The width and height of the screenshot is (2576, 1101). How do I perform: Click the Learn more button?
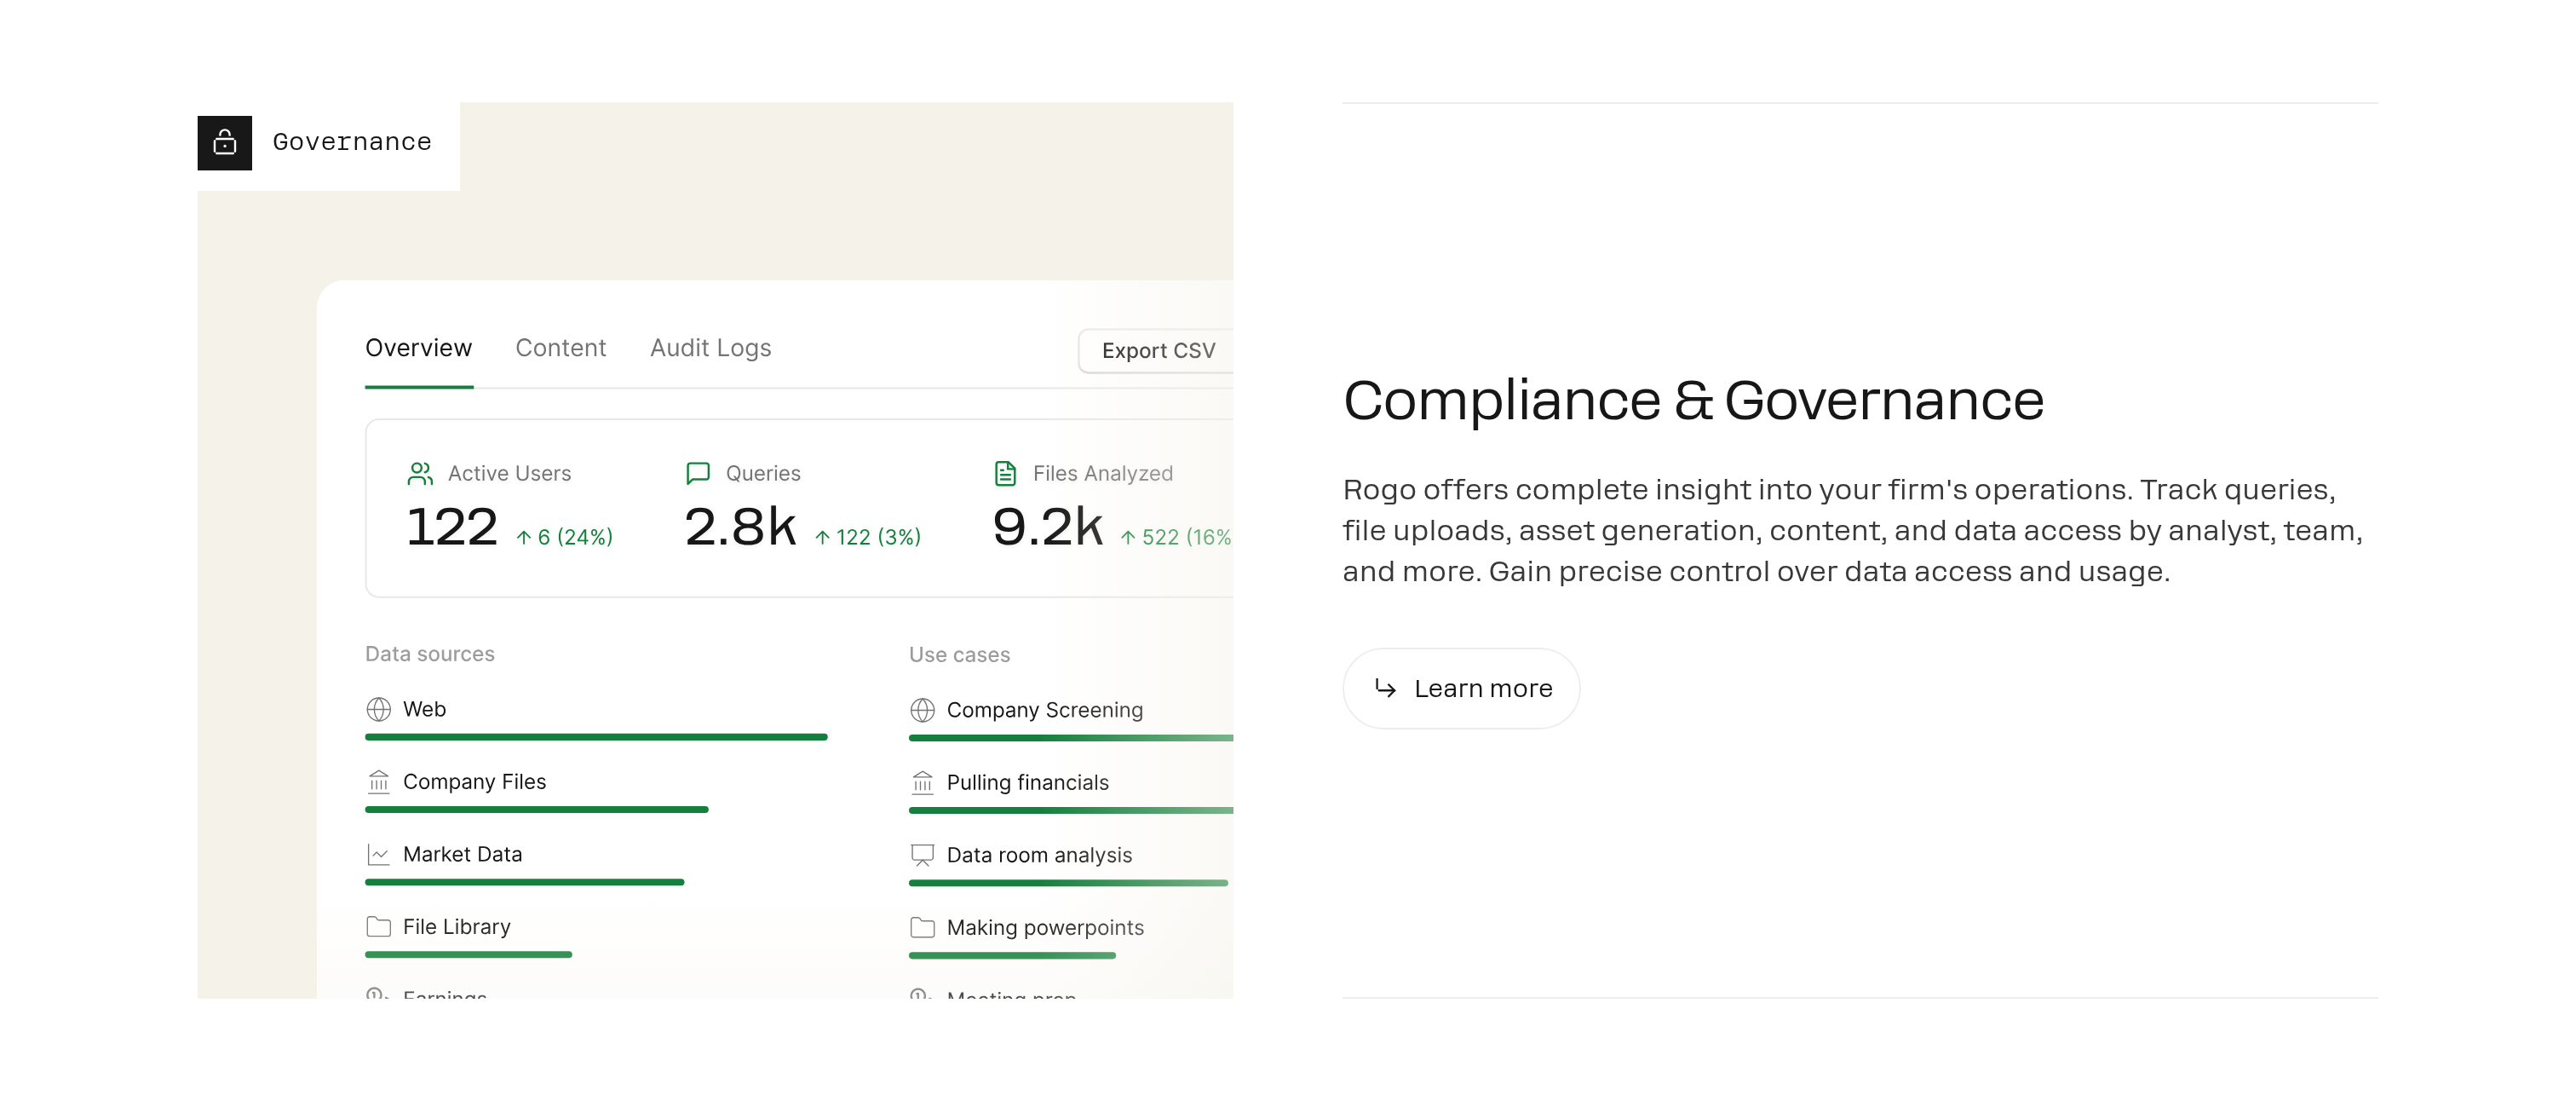coord(1461,688)
